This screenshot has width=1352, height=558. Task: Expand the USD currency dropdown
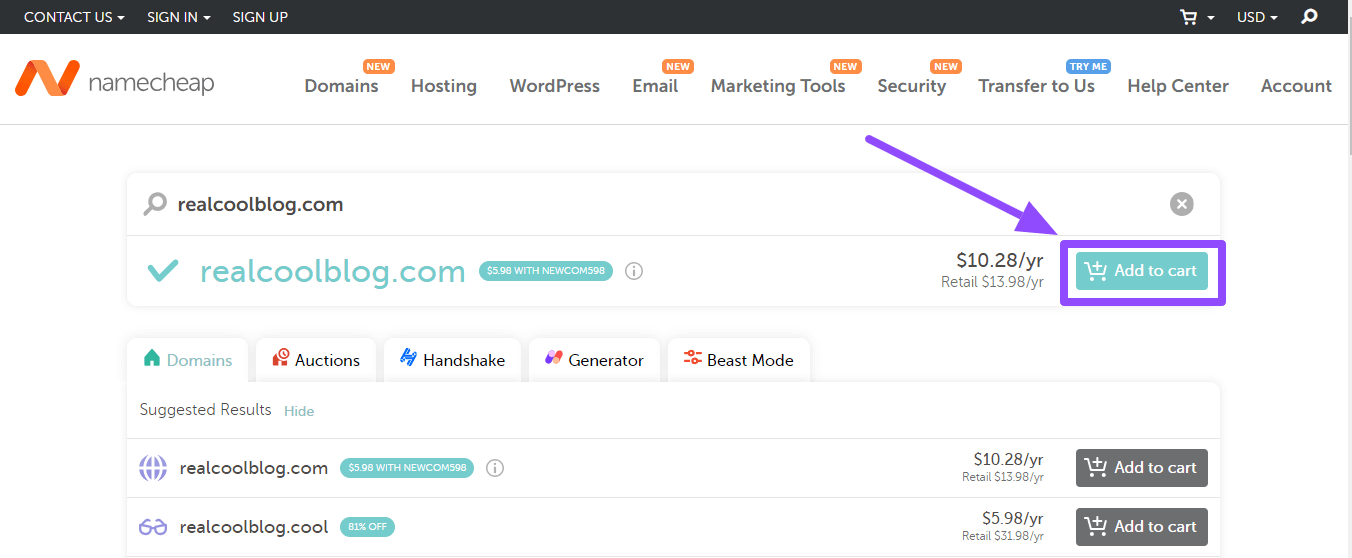click(1257, 17)
